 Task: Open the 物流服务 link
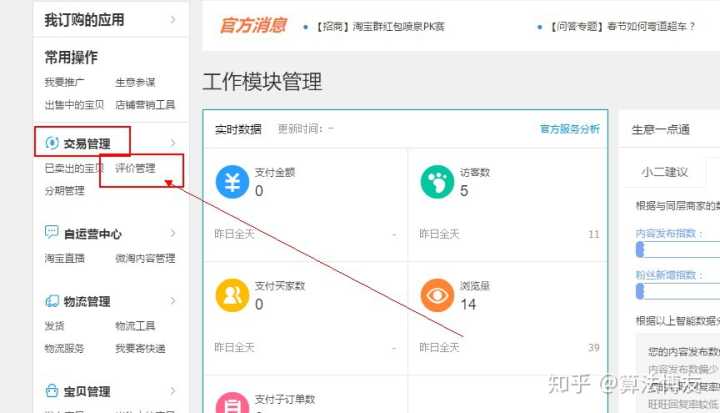(64, 348)
